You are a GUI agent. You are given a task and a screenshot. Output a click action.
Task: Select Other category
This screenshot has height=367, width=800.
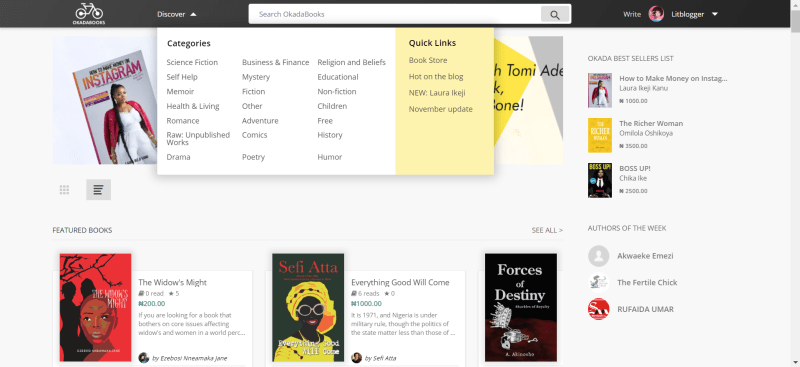click(x=252, y=106)
